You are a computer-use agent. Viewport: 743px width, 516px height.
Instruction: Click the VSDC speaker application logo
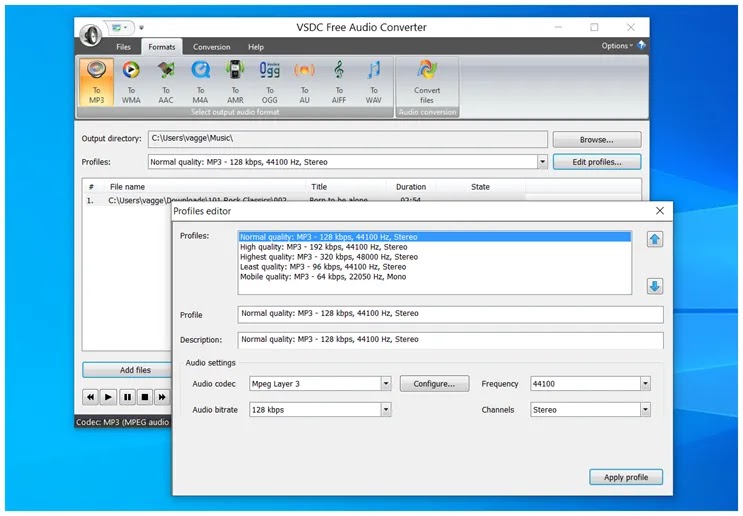pyautogui.click(x=90, y=35)
